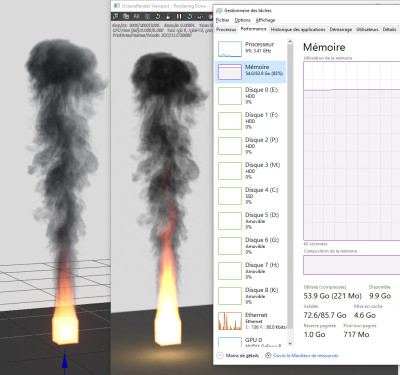Click scroll-up arrow of performance list scrollbar
Screen dimensions: 400x375
point(290,42)
